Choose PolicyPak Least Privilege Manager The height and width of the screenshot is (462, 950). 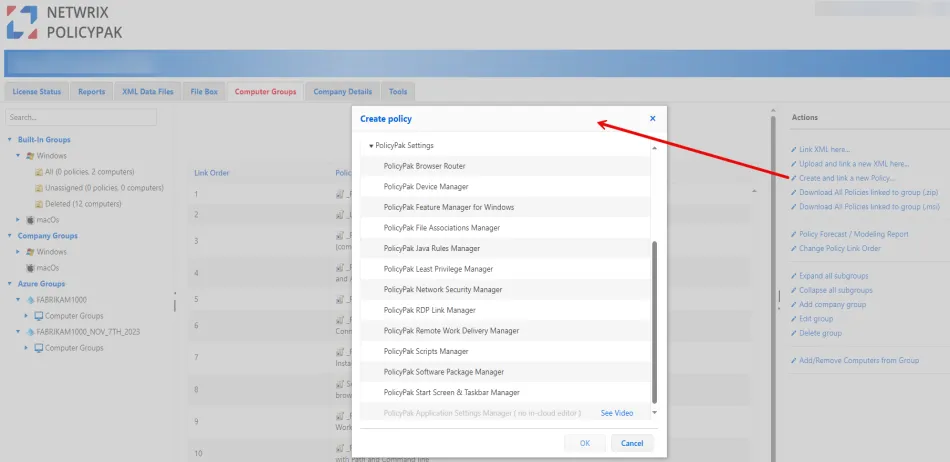coord(438,269)
